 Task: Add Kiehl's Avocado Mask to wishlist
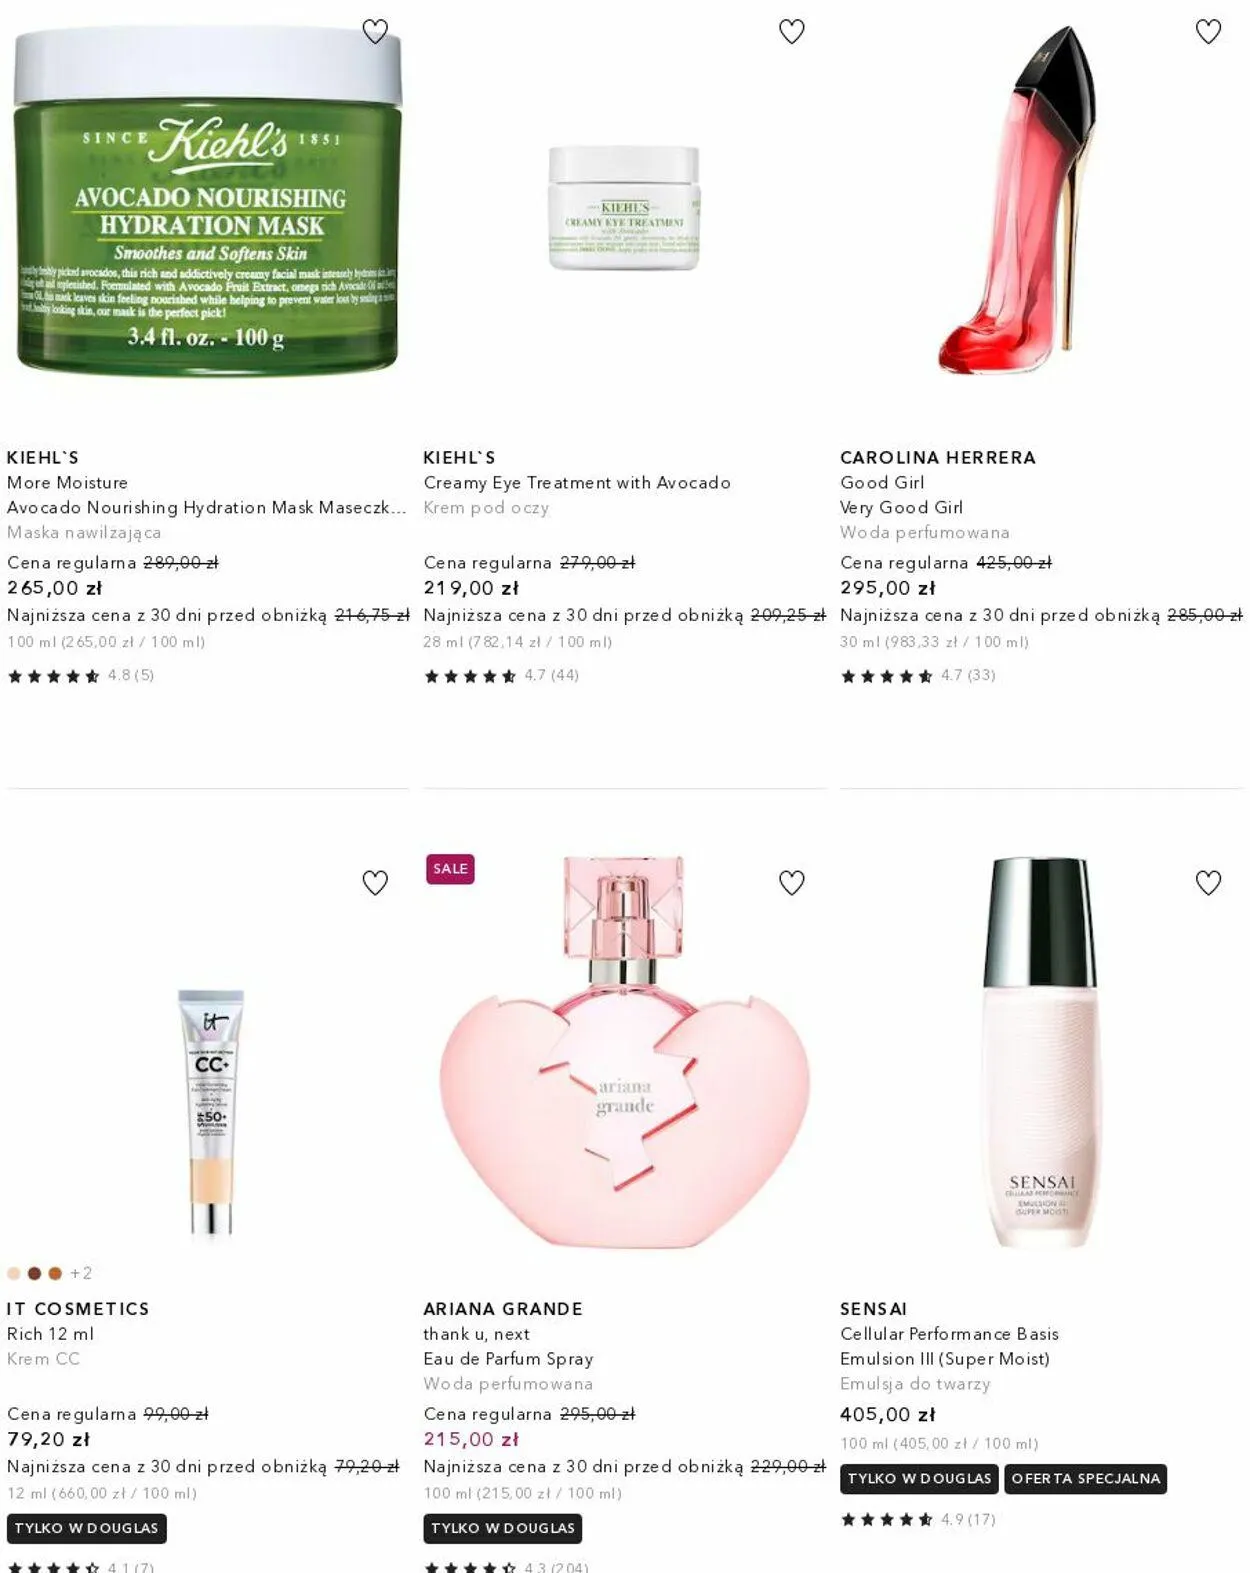375,32
